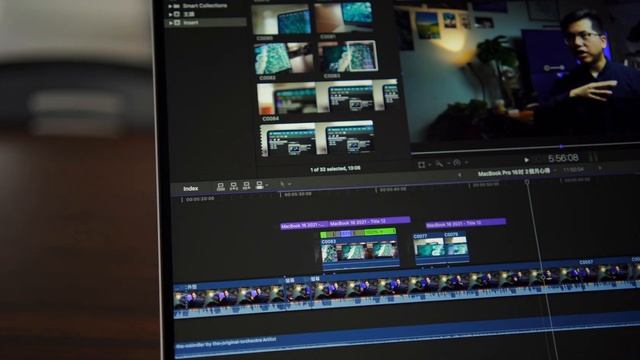Click ruler mark 00:05:30:00
The image size is (640, 360).
298,194
